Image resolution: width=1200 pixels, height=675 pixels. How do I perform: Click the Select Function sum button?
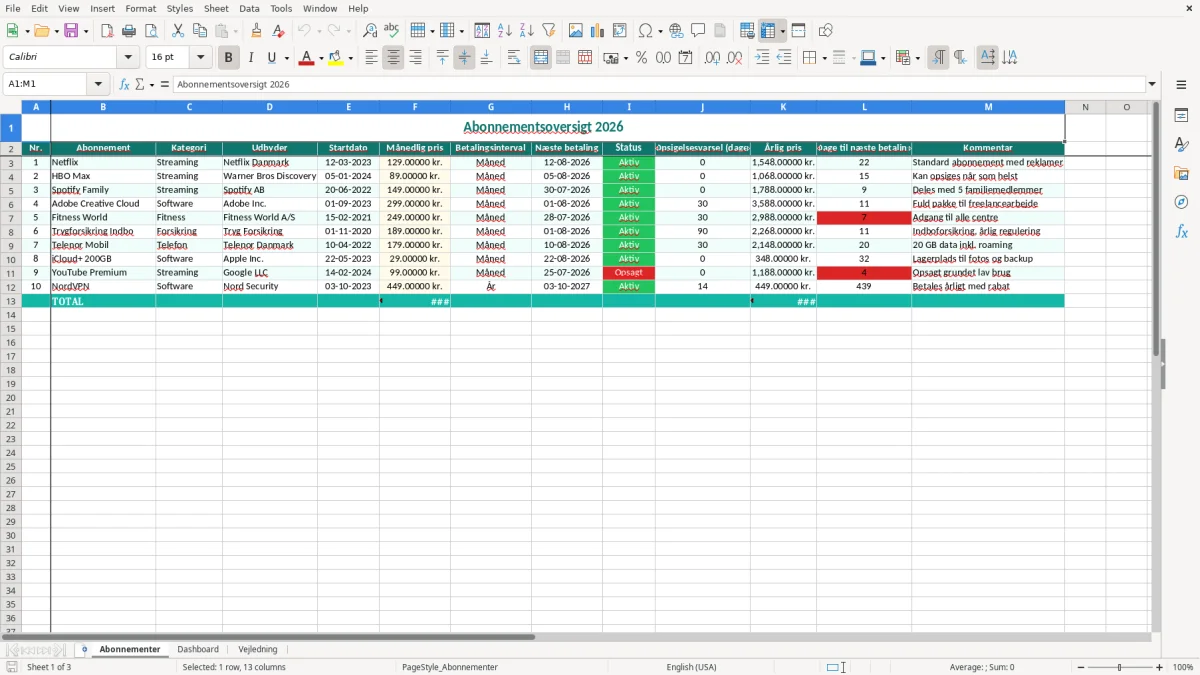pyautogui.click(x=140, y=84)
